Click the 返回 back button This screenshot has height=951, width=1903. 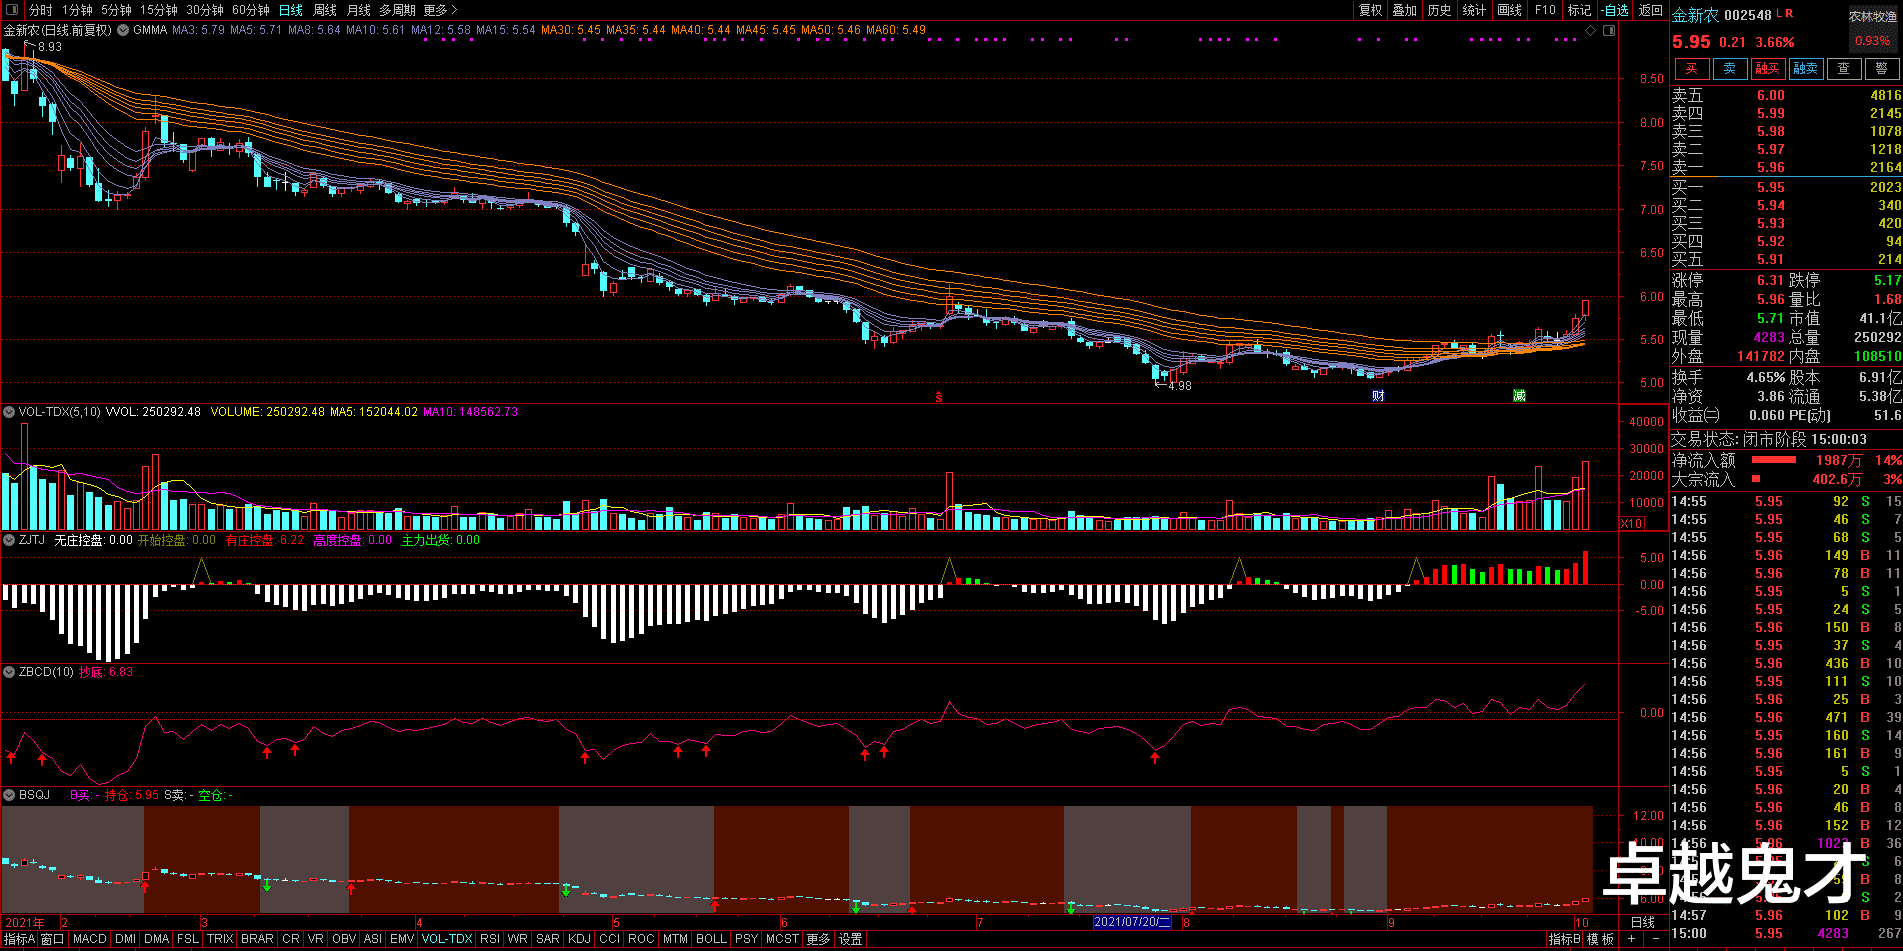1651,10
